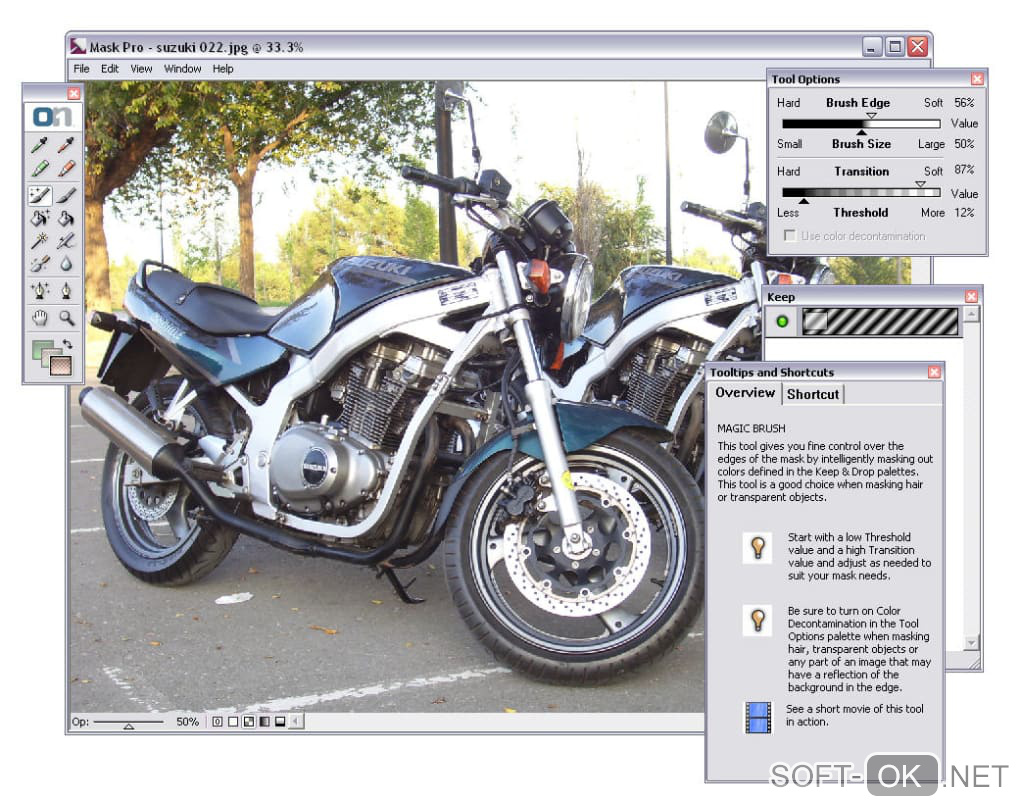Screen dimensions: 1020x801
Task: Select the Zoom magnifier tool
Action: pyautogui.click(x=66, y=318)
